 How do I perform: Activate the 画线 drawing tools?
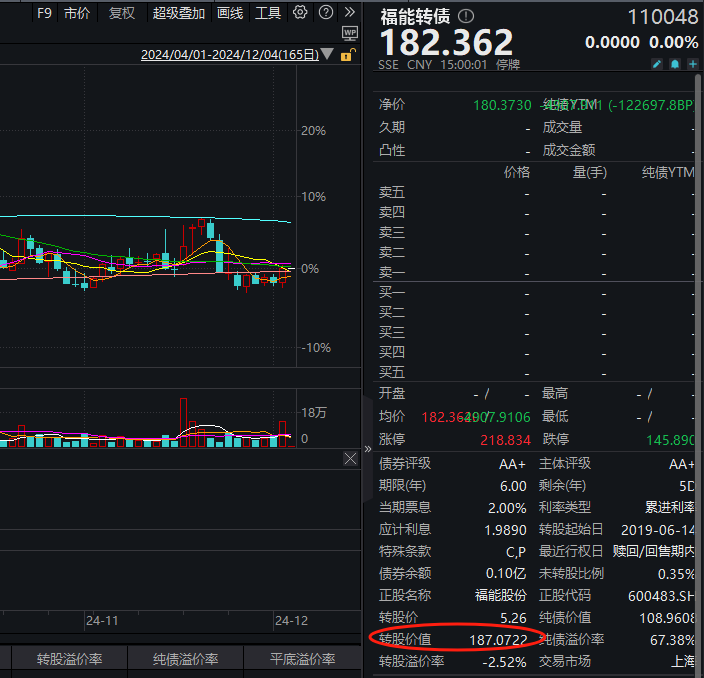point(230,13)
